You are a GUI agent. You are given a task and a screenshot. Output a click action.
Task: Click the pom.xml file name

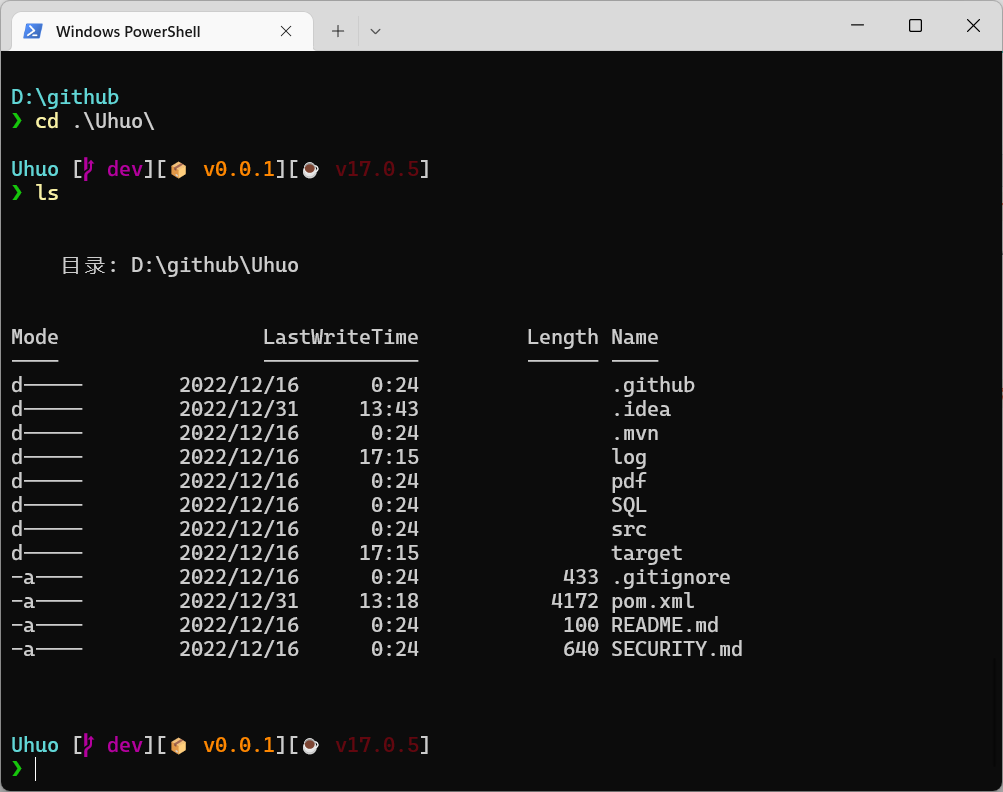point(652,601)
